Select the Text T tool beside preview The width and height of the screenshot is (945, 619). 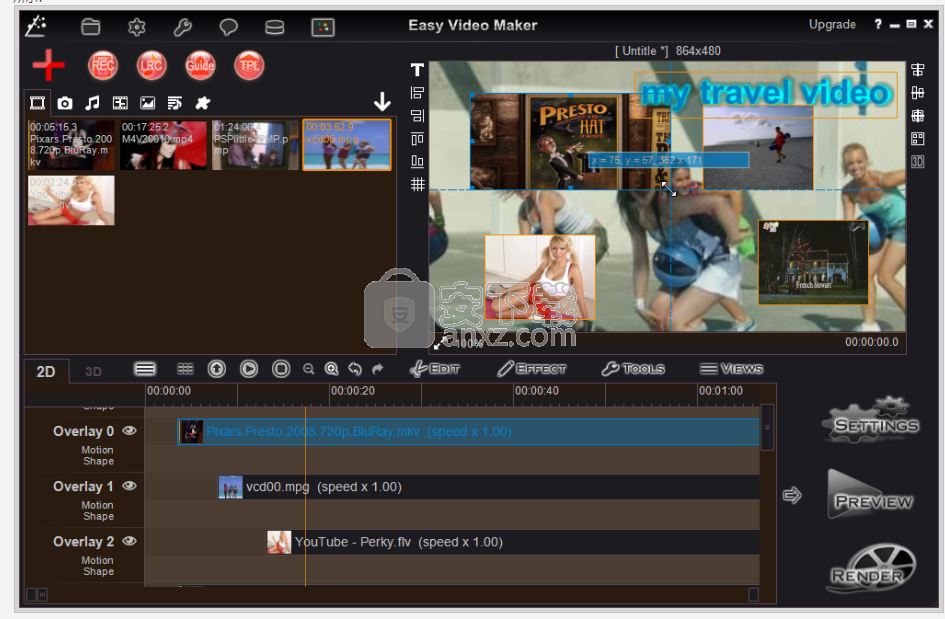coord(417,70)
